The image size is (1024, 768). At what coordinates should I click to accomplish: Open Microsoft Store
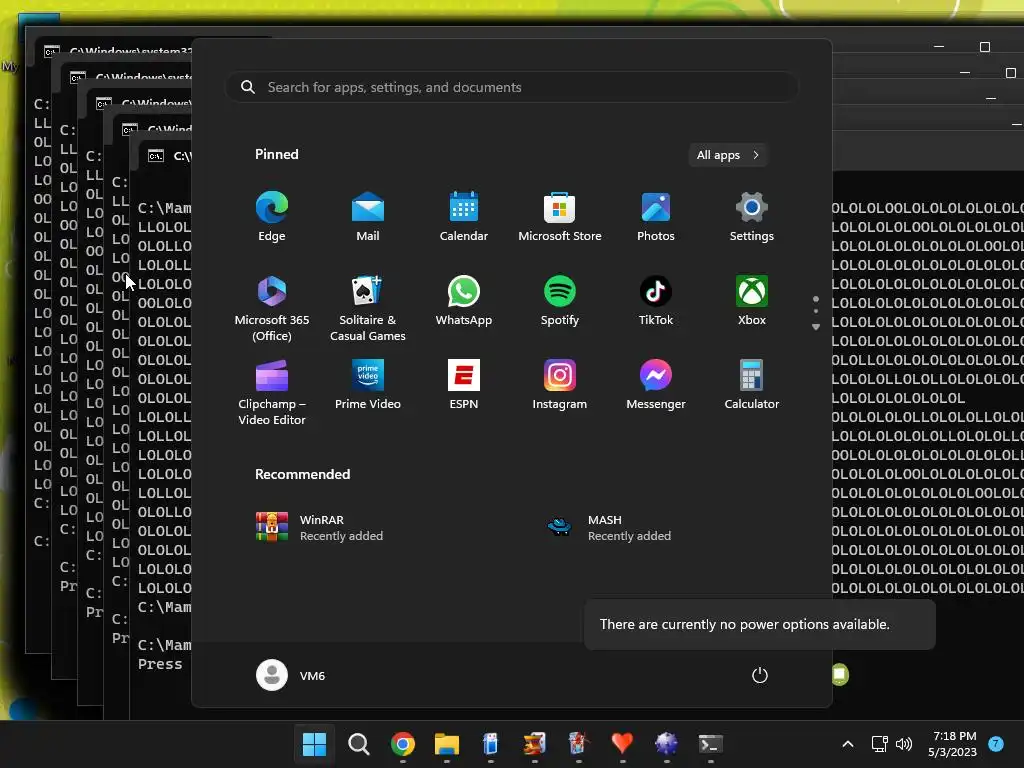(560, 217)
